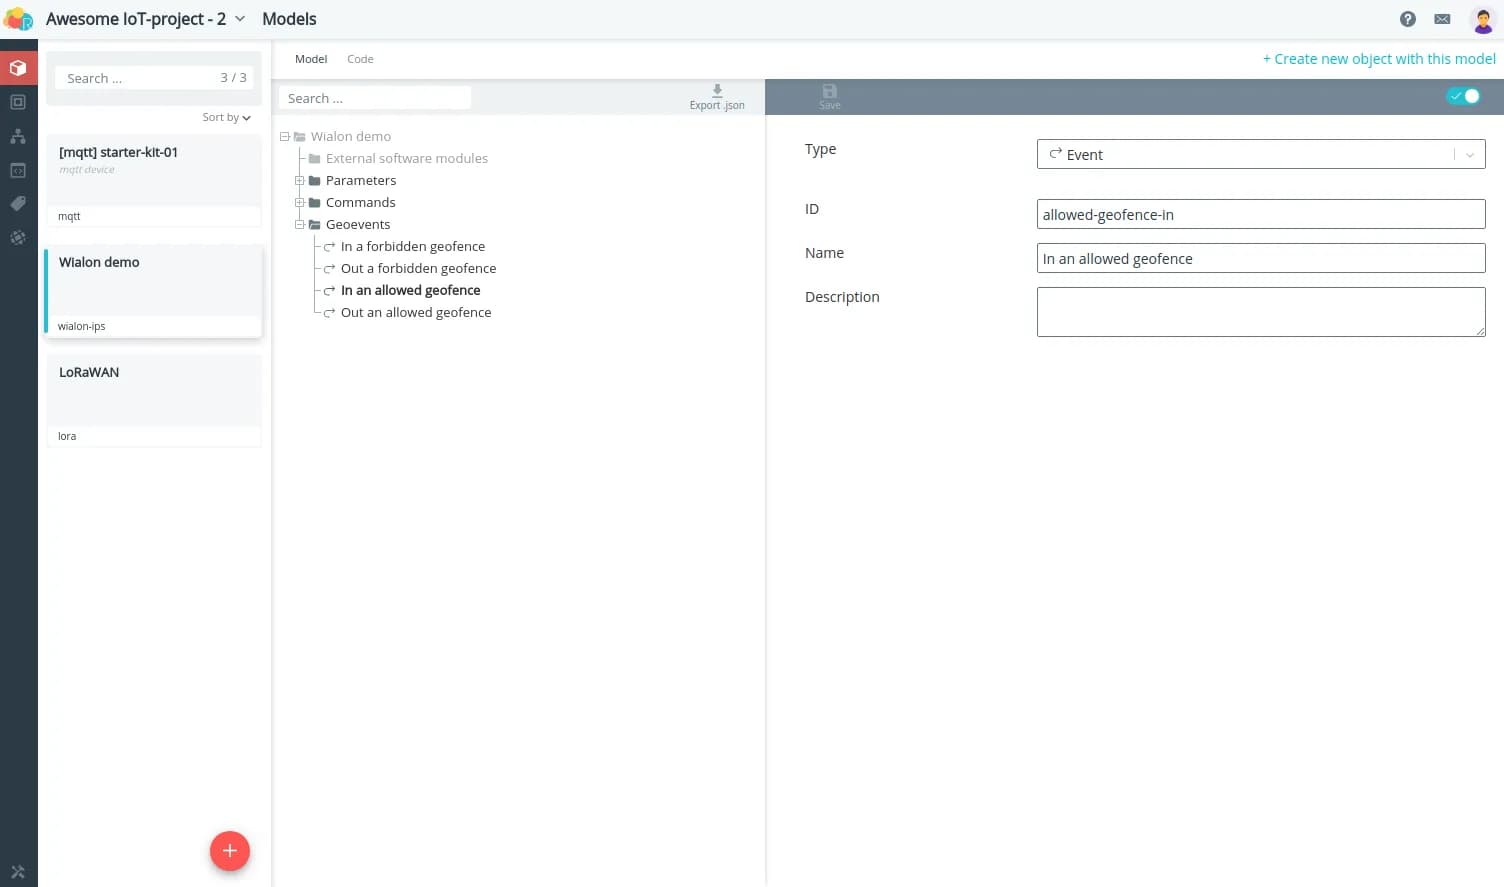Expand the Sort by dropdown
The height and width of the screenshot is (887, 1504).
[x=226, y=117]
